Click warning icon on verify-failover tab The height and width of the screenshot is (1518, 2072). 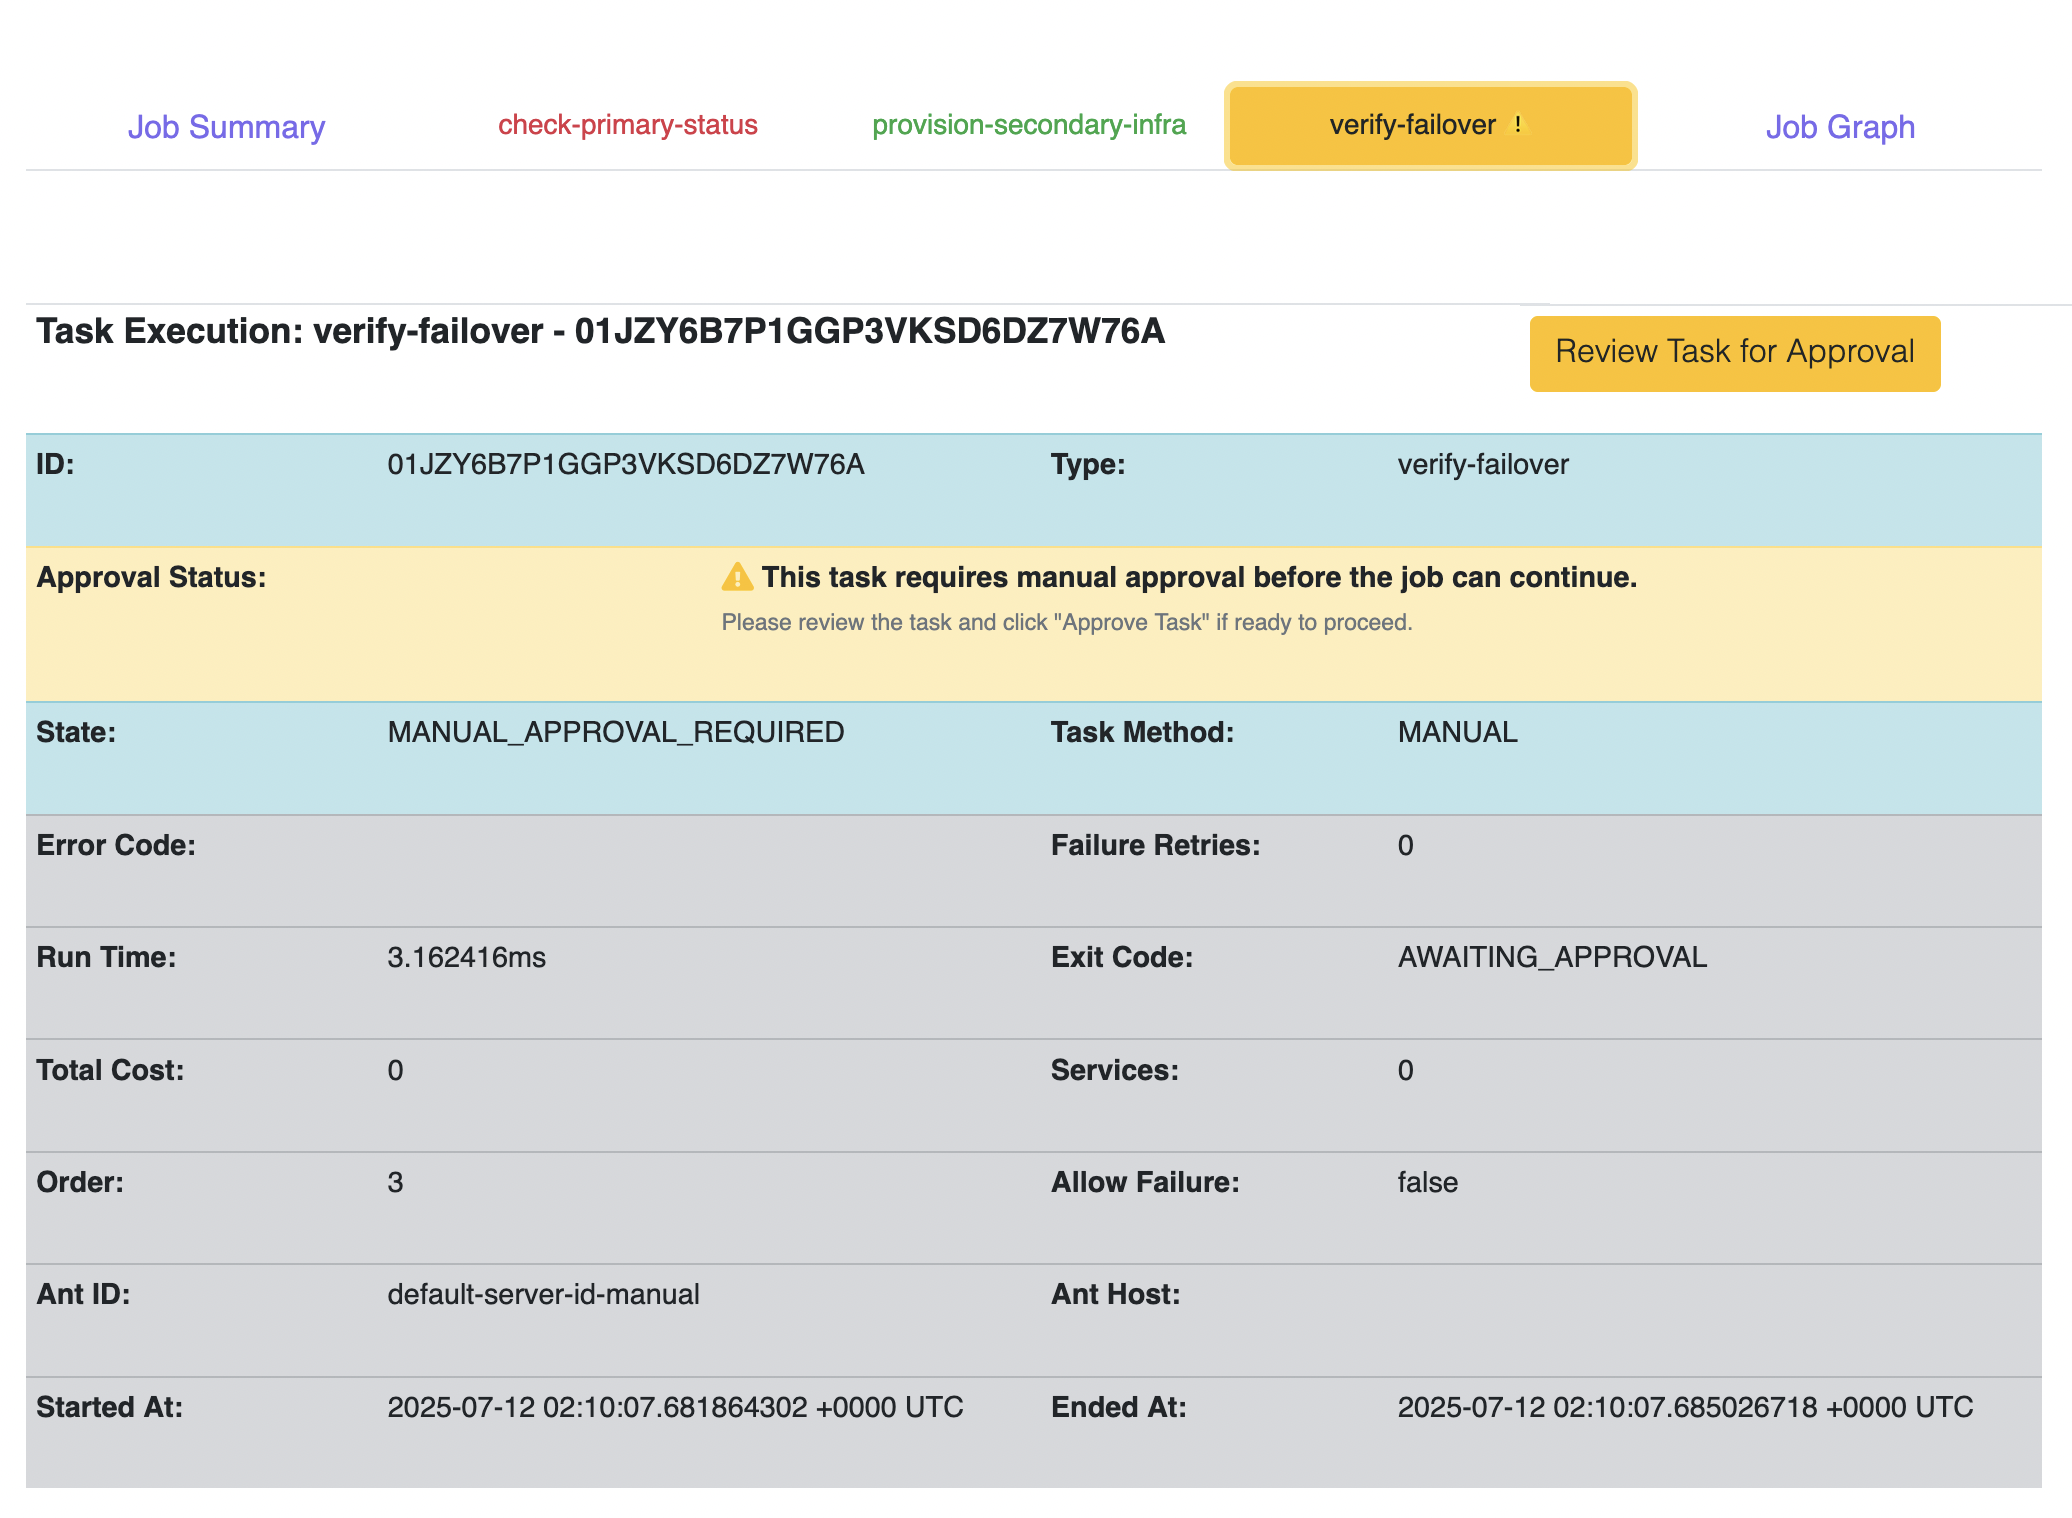click(x=1517, y=125)
